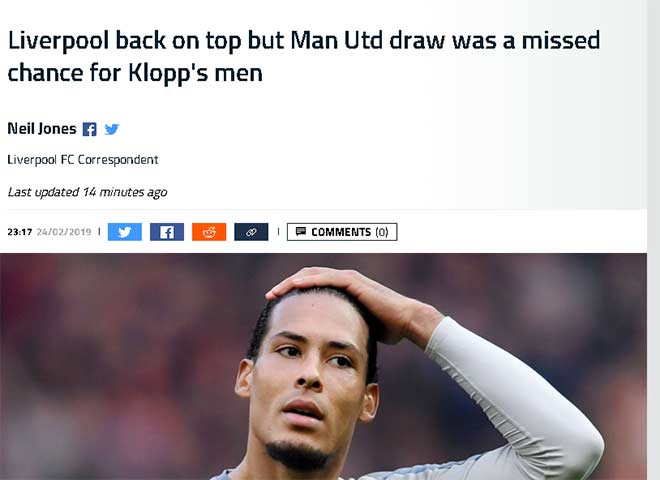Copy article link using chain icon
The image size is (660, 480).
tap(251, 232)
